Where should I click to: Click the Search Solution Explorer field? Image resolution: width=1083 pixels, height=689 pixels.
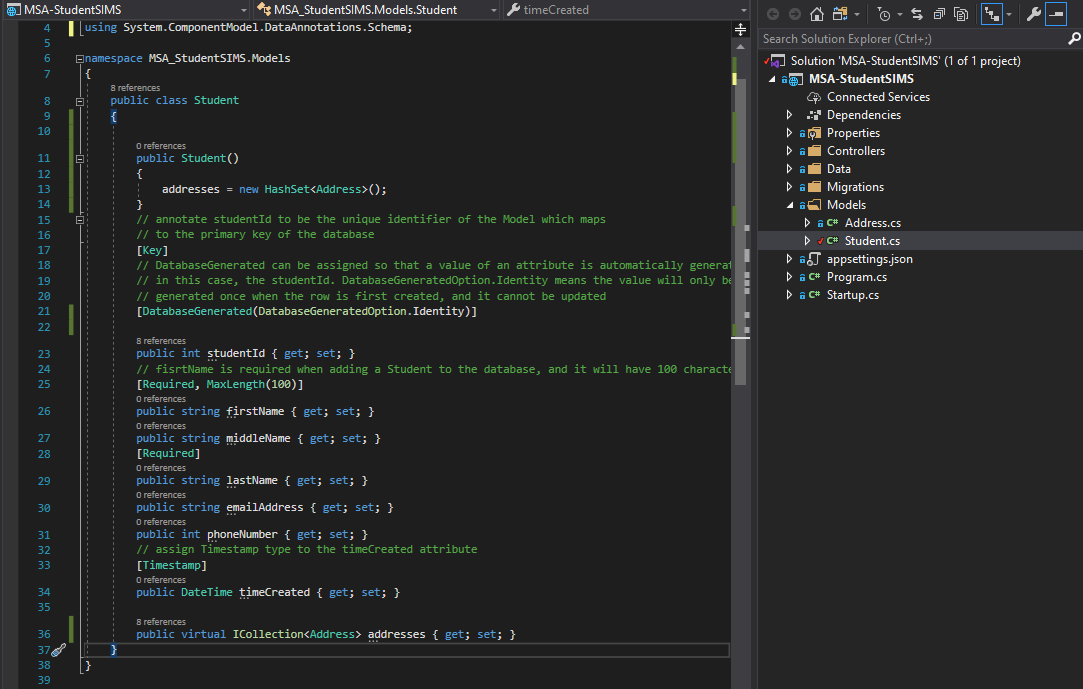point(912,39)
